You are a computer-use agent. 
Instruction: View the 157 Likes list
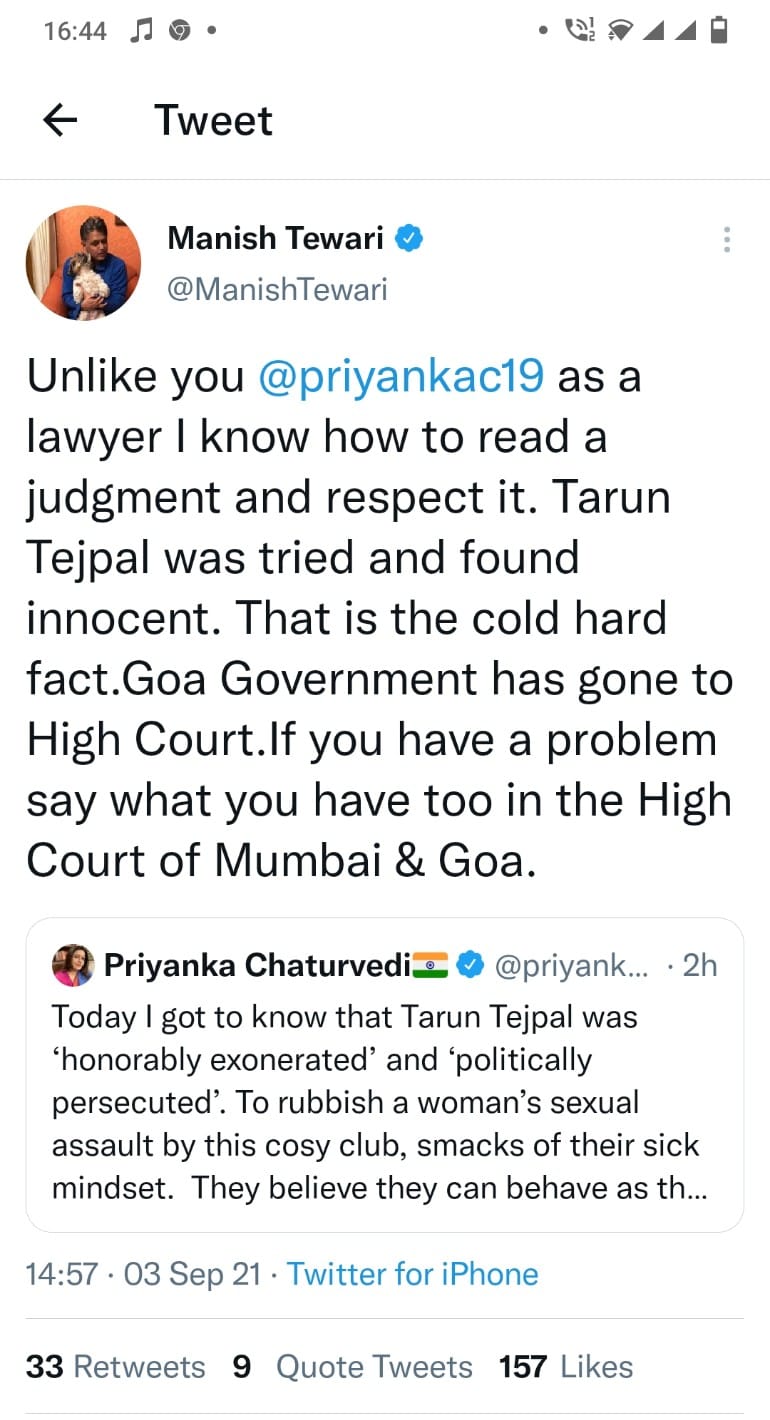pyautogui.click(x=566, y=1366)
